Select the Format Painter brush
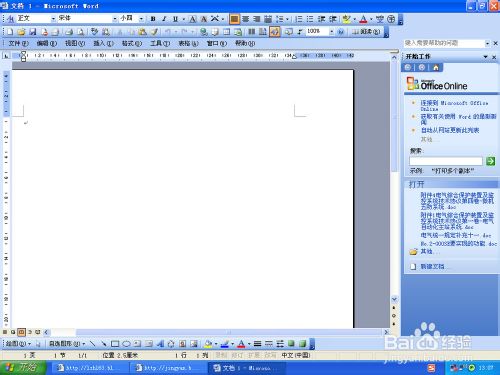Image resolution: width=500 pixels, height=375 pixels. click(154, 32)
